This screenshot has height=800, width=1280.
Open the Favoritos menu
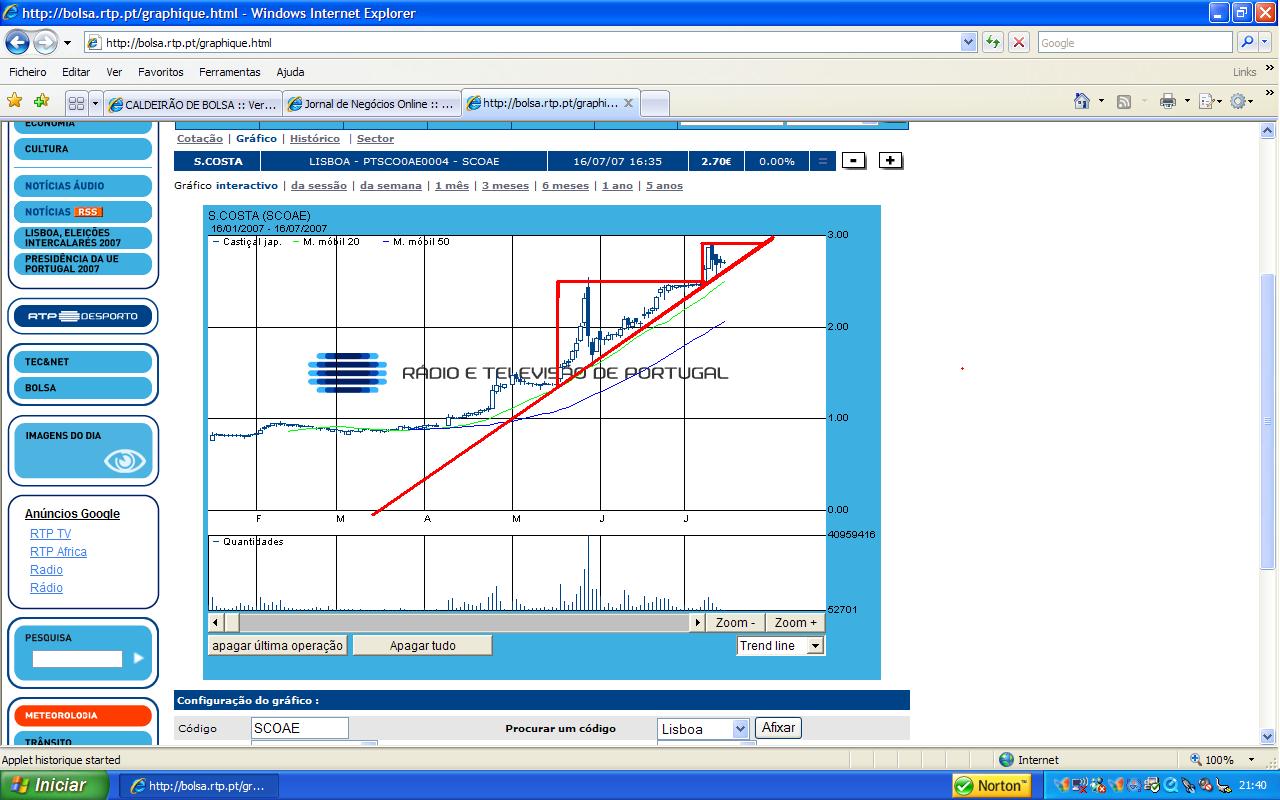(161, 72)
